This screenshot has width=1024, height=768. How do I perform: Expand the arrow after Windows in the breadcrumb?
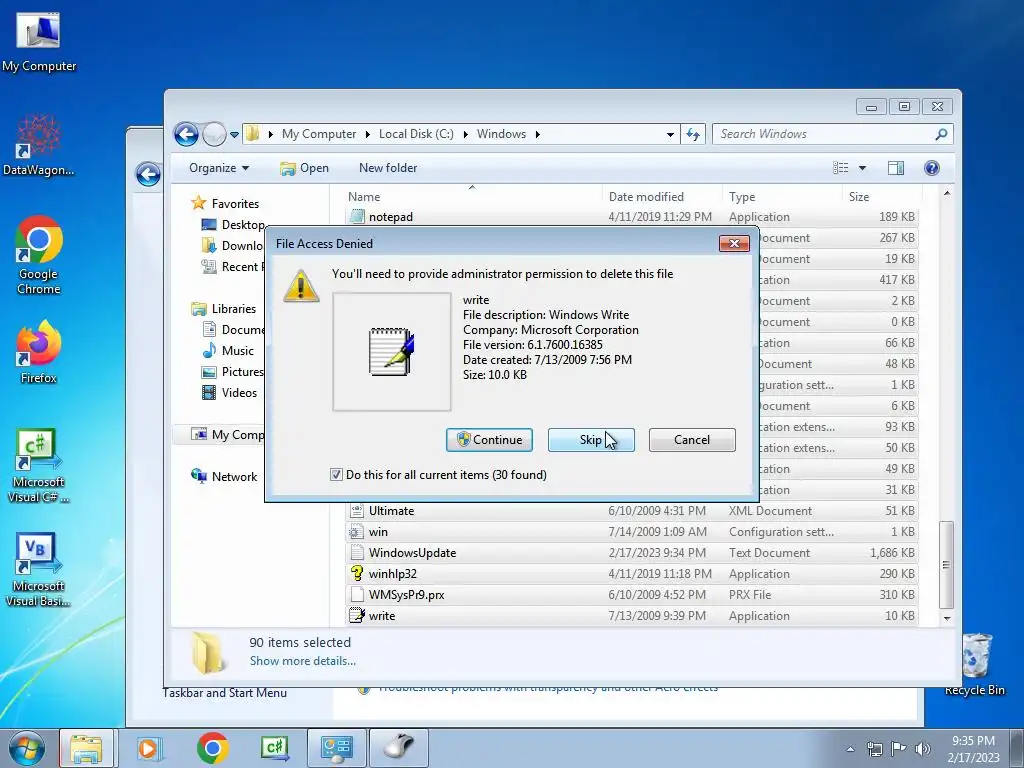(x=537, y=134)
